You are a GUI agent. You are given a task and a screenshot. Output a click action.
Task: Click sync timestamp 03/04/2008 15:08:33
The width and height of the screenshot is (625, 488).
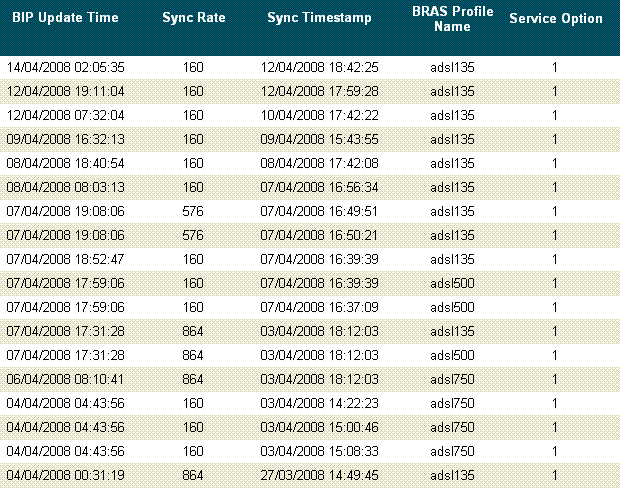319,451
